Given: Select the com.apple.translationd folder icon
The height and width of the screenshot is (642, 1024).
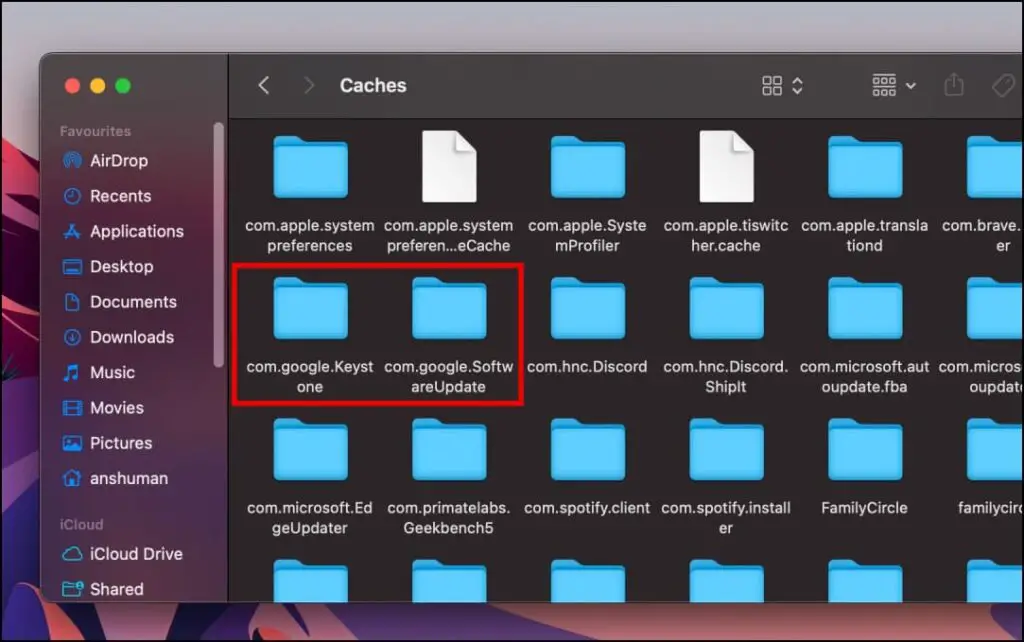Looking at the screenshot, I should (x=865, y=167).
